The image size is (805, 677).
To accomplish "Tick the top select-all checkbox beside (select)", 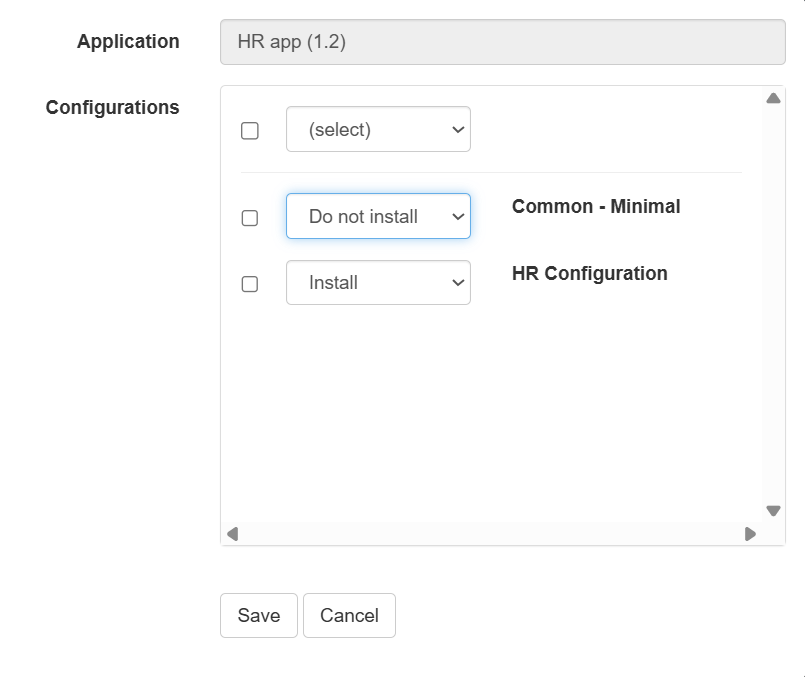I will [x=250, y=131].
